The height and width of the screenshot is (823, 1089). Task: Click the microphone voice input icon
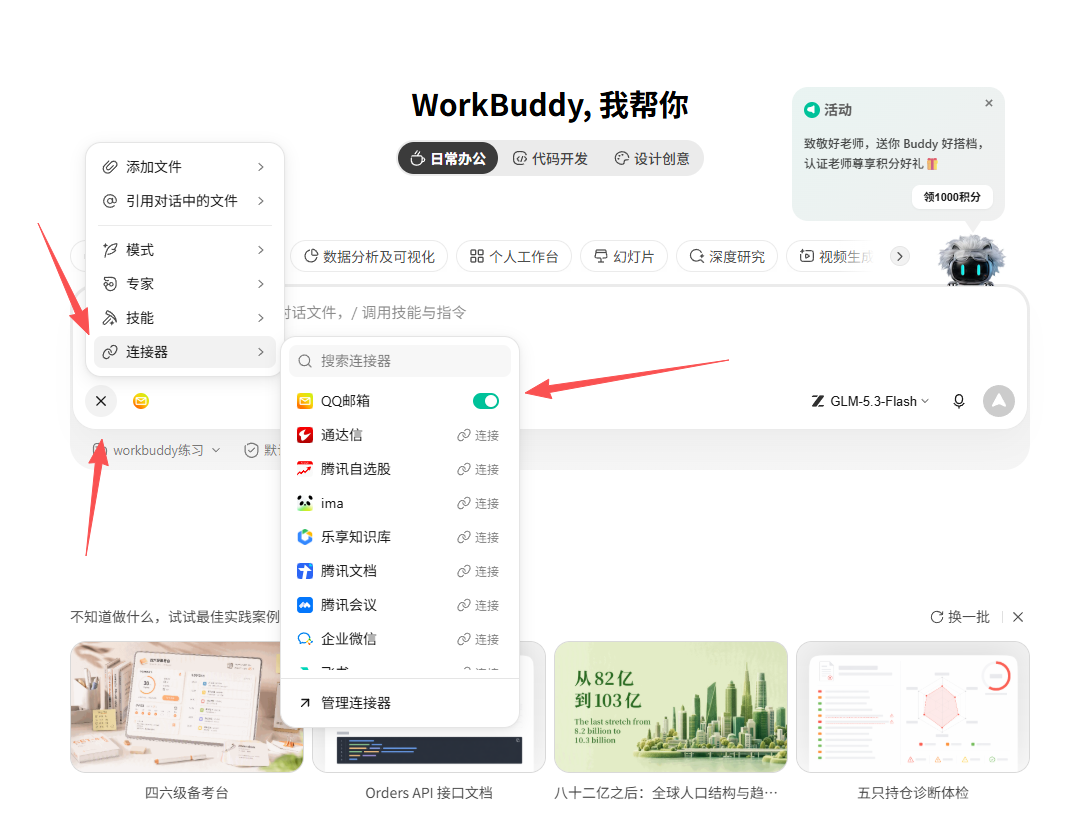point(959,401)
